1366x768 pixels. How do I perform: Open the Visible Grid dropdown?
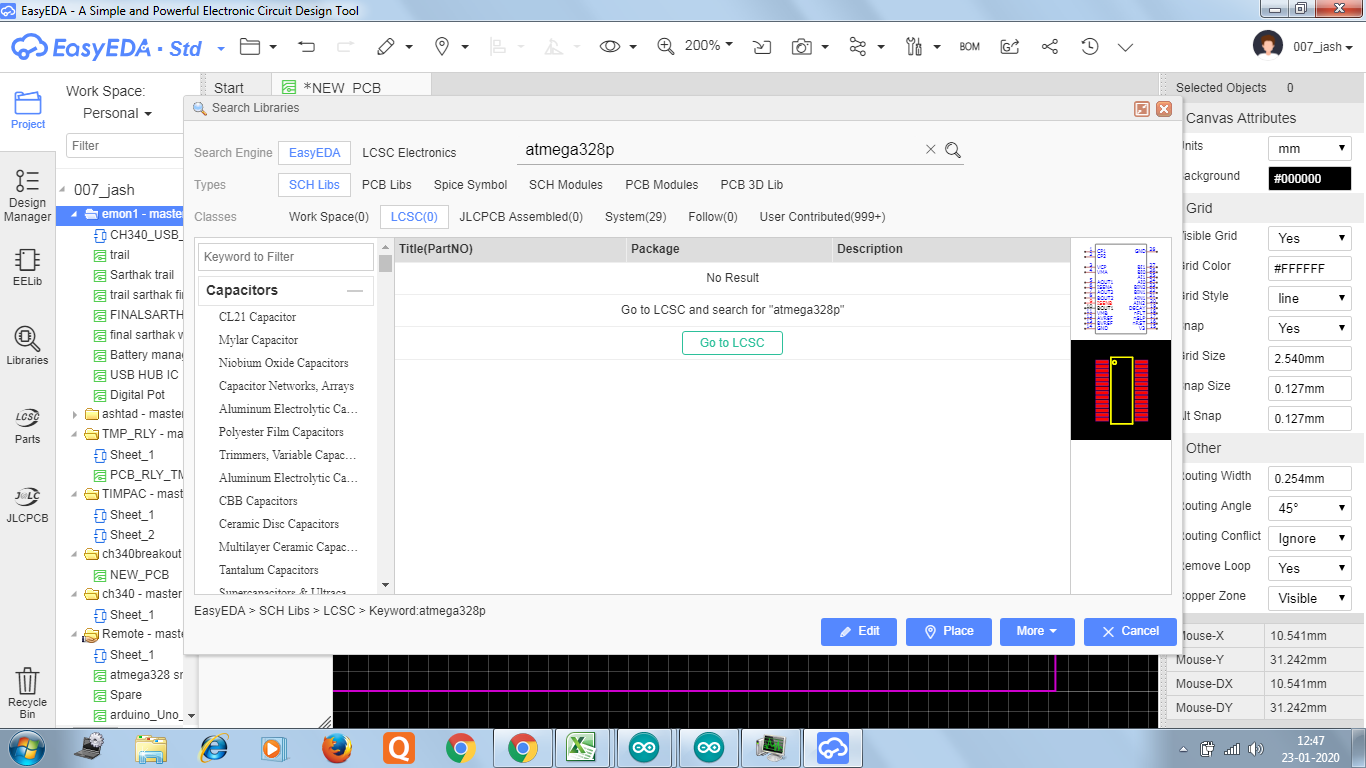pyautogui.click(x=1309, y=238)
